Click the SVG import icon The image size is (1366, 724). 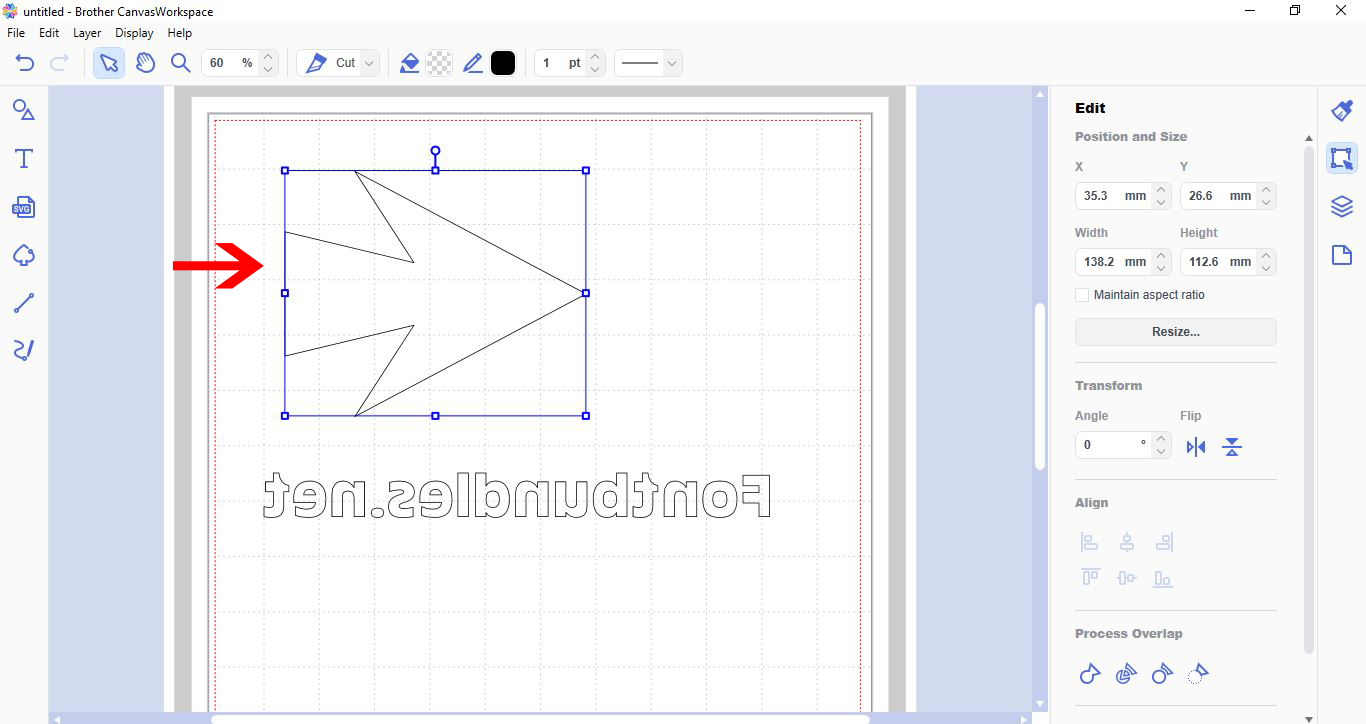24,207
